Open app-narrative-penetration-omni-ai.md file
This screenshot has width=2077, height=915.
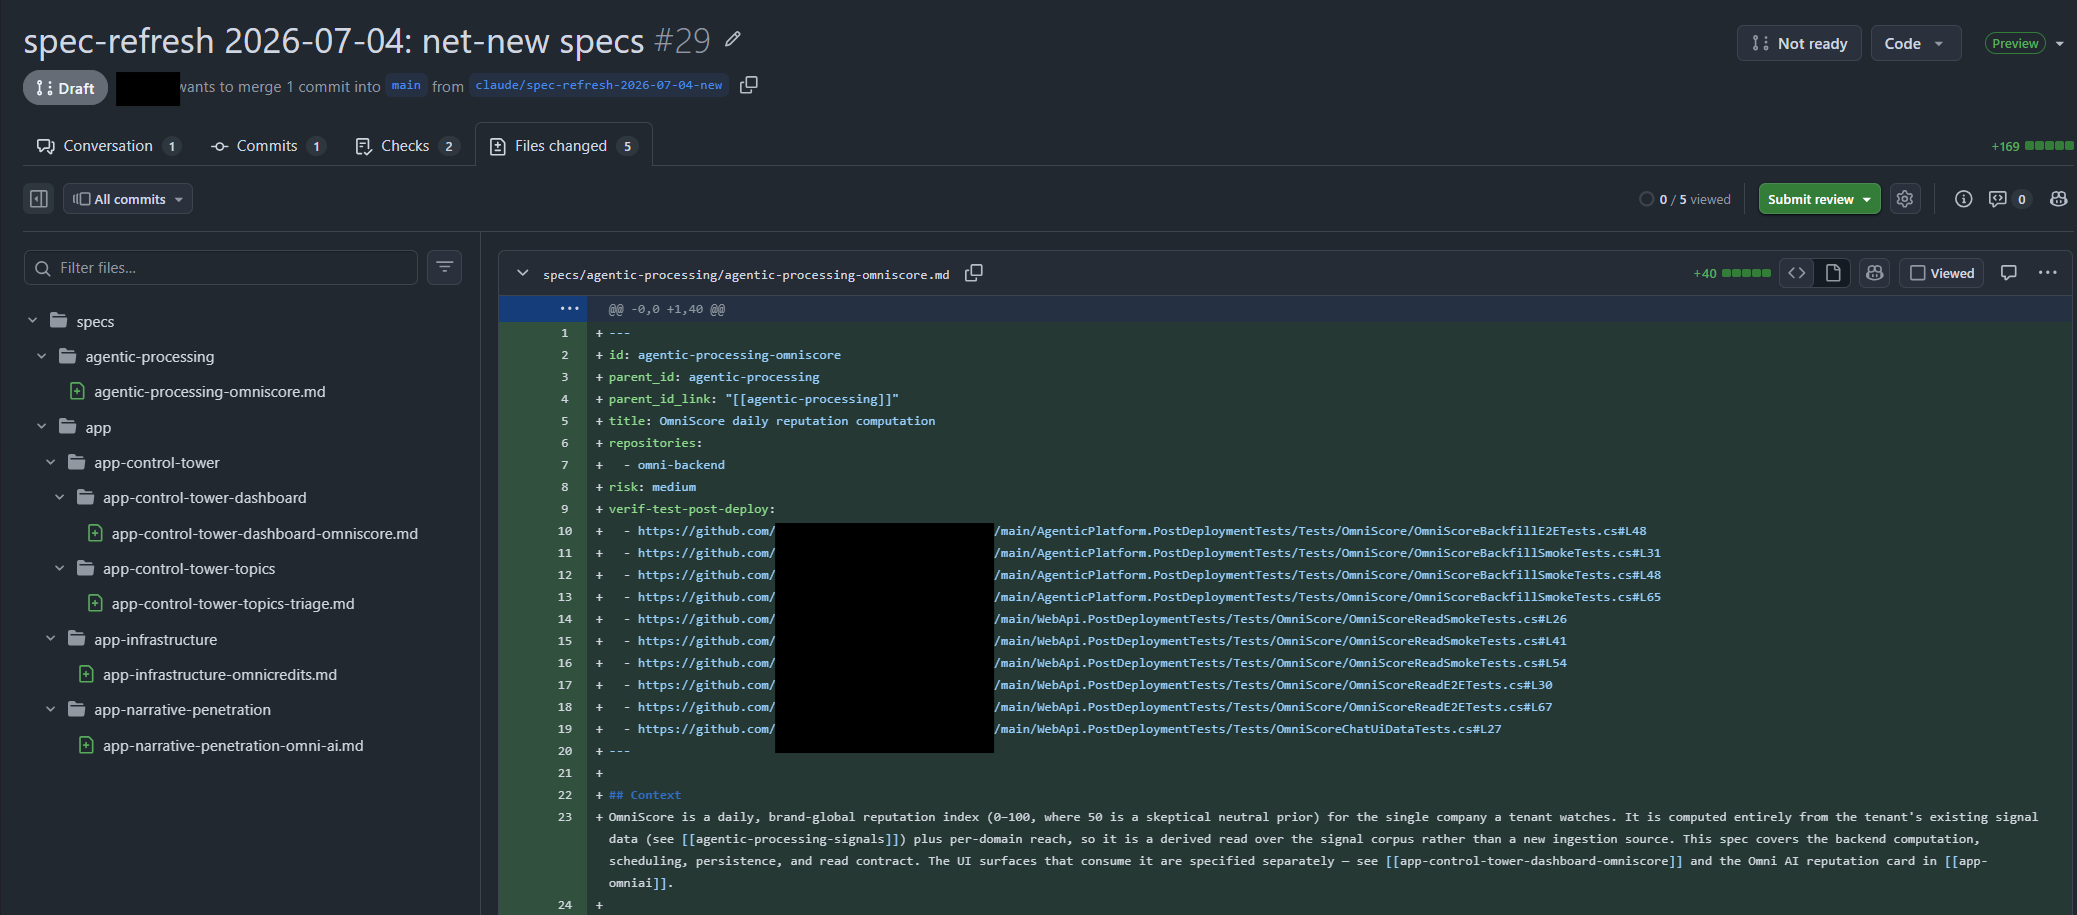[x=232, y=746]
